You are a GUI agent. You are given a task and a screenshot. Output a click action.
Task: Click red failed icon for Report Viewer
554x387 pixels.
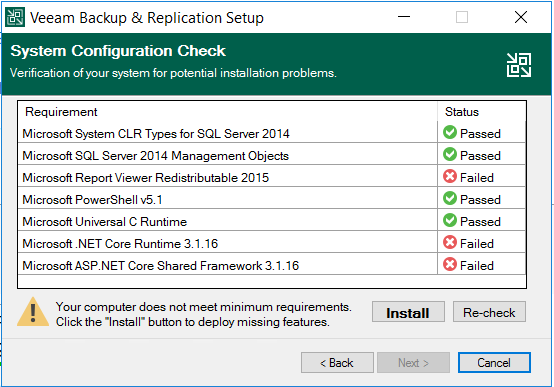pos(450,176)
